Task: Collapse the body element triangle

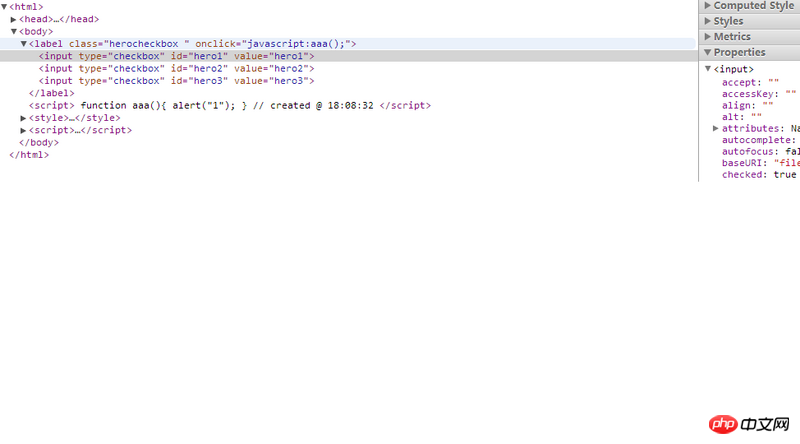Action: click(x=14, y=32)
